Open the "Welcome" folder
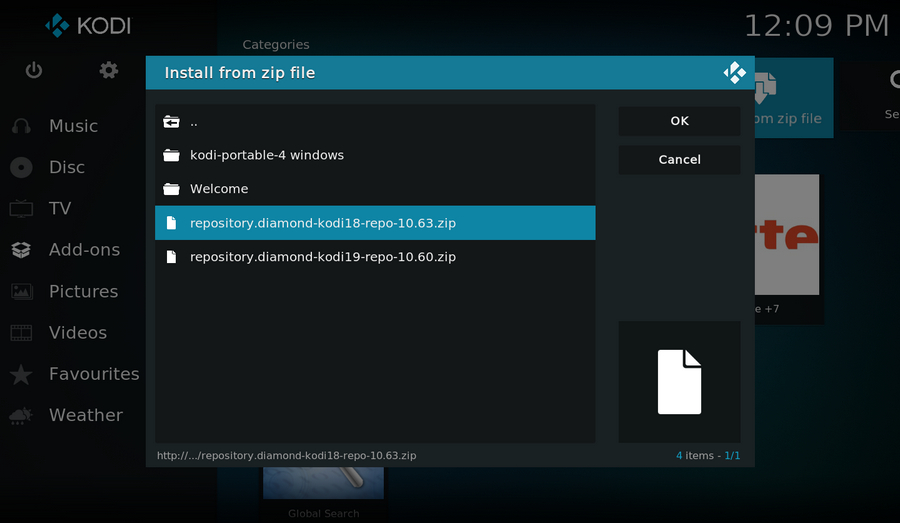 coord(375,189)
